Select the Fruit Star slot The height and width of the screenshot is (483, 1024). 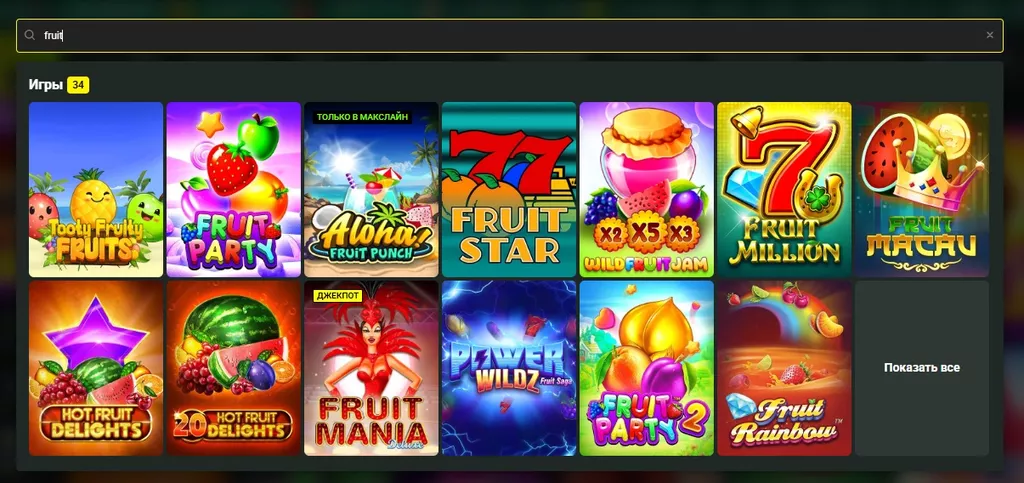[509, 189]
